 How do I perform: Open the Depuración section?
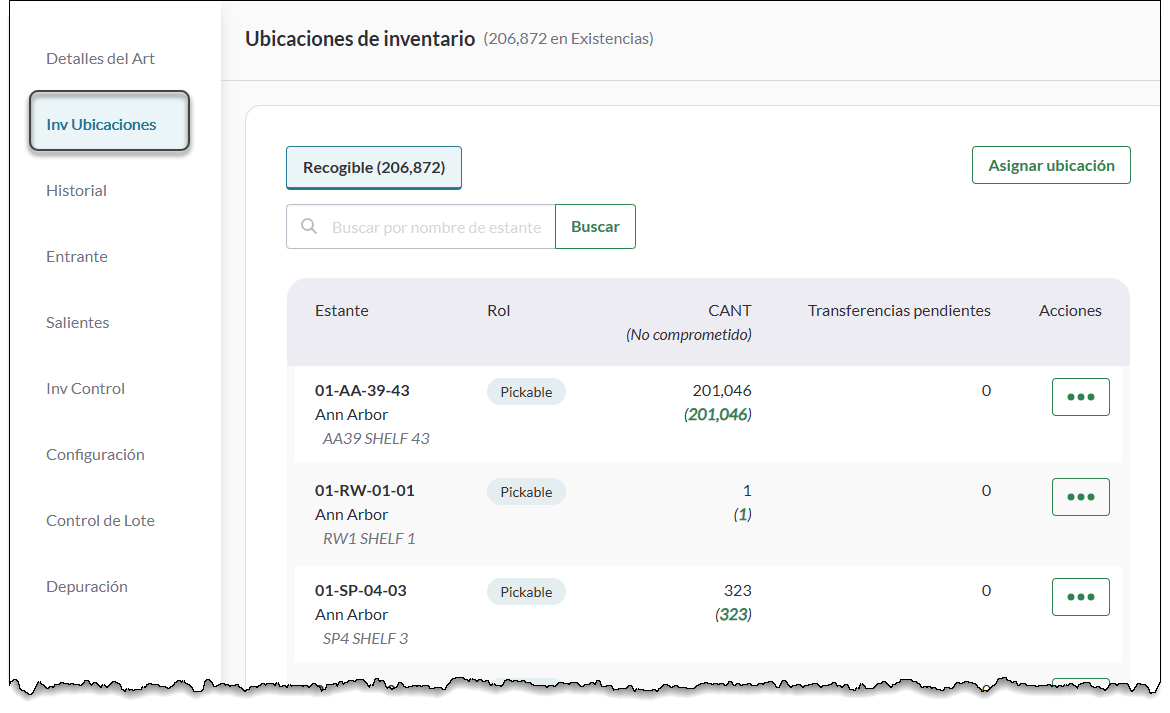coord(87,586)
